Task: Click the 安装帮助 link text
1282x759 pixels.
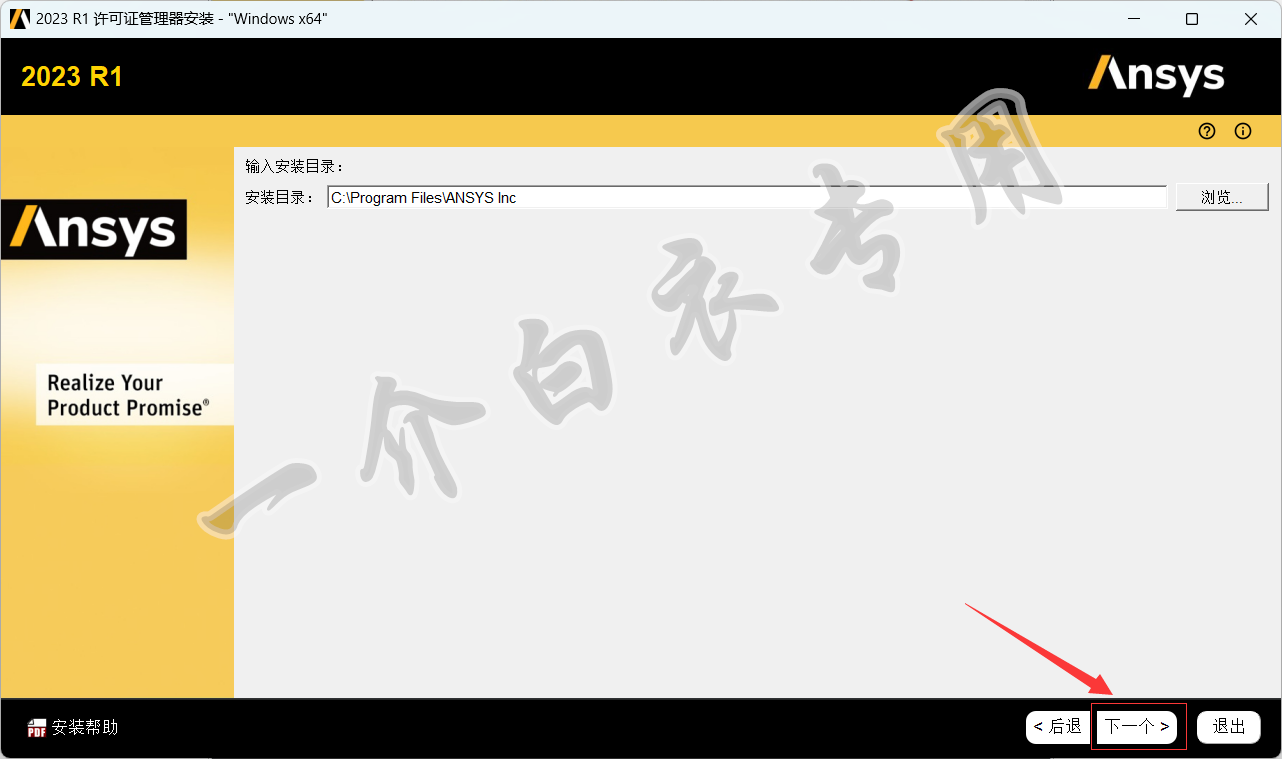Action: coord(85,727)
